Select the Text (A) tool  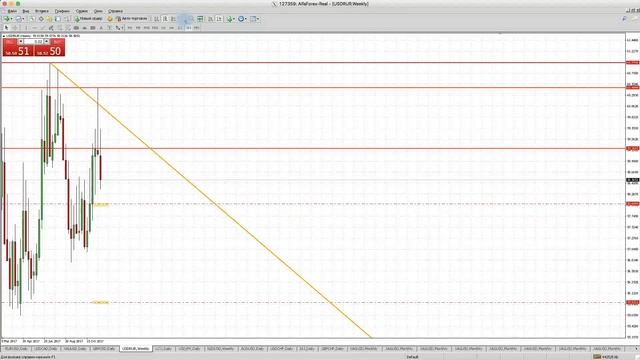pyautogui.click(x=101, y=28)
